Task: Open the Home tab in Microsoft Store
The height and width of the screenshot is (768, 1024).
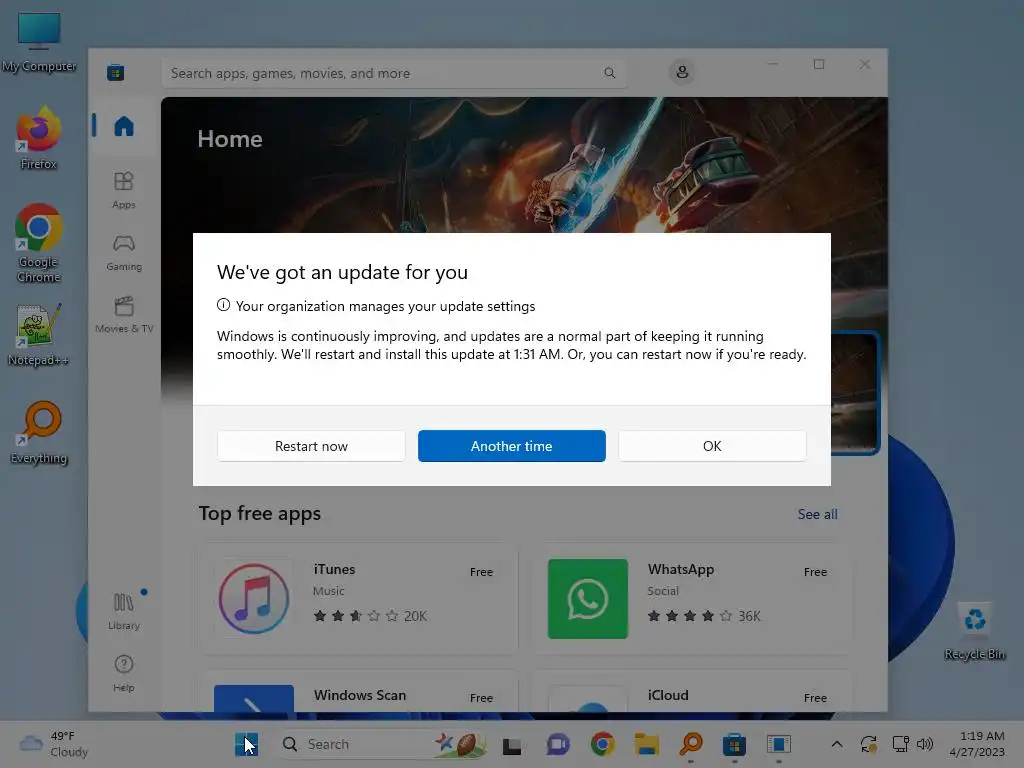Action: [123, 125]
